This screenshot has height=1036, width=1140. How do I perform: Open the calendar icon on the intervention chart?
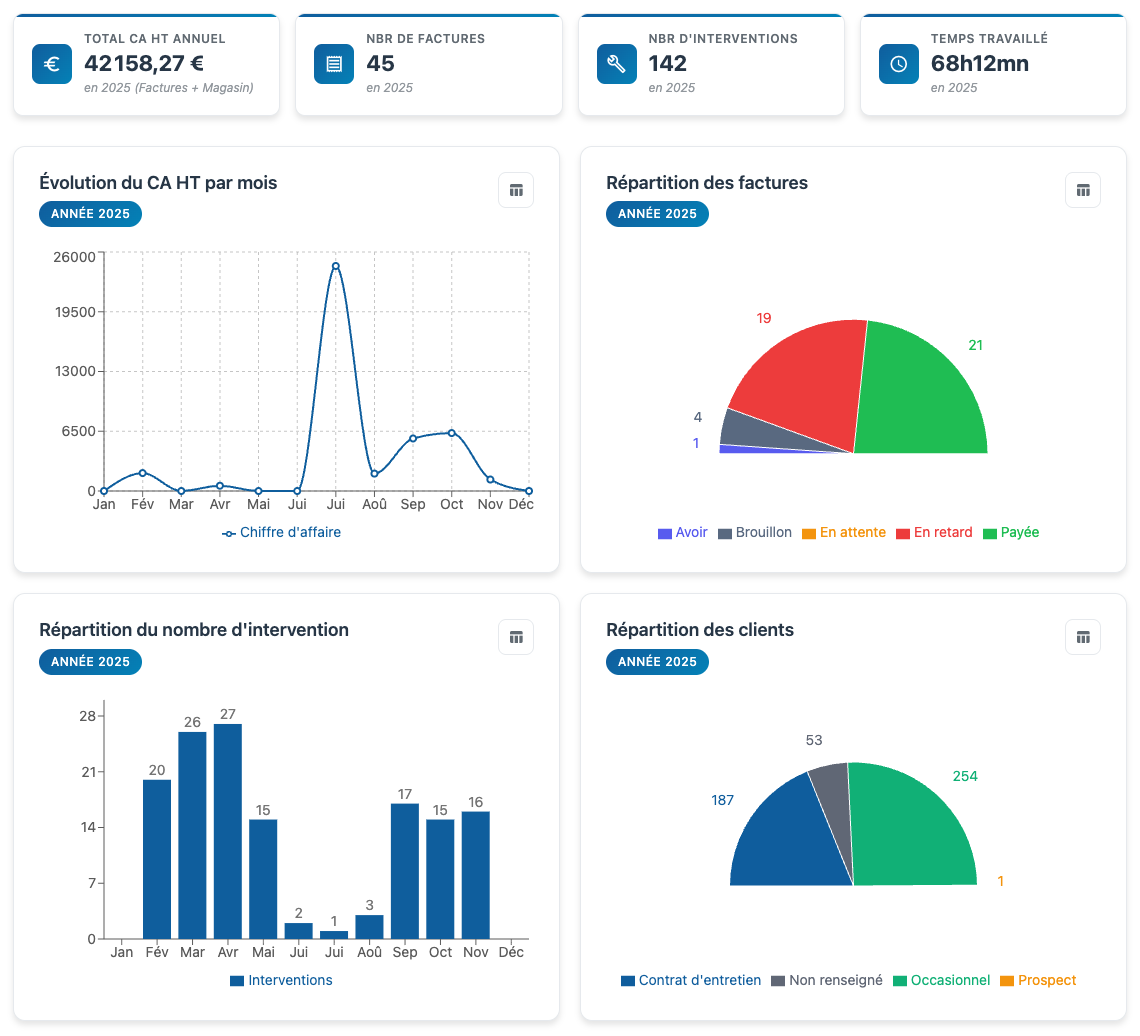tap(516, 637)
